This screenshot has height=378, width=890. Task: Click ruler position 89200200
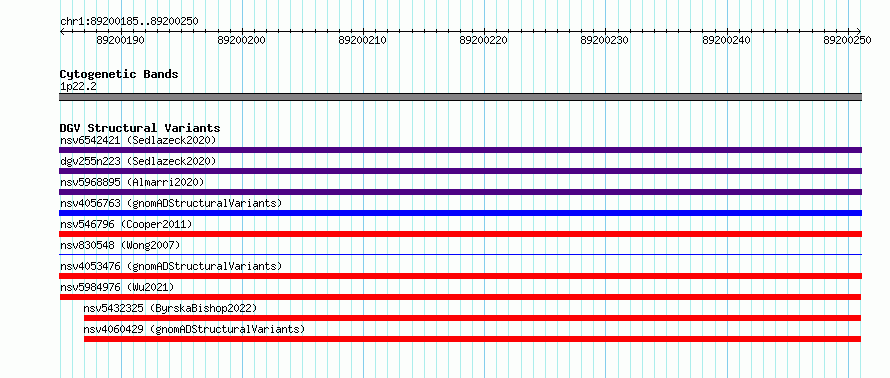point(242,40)
